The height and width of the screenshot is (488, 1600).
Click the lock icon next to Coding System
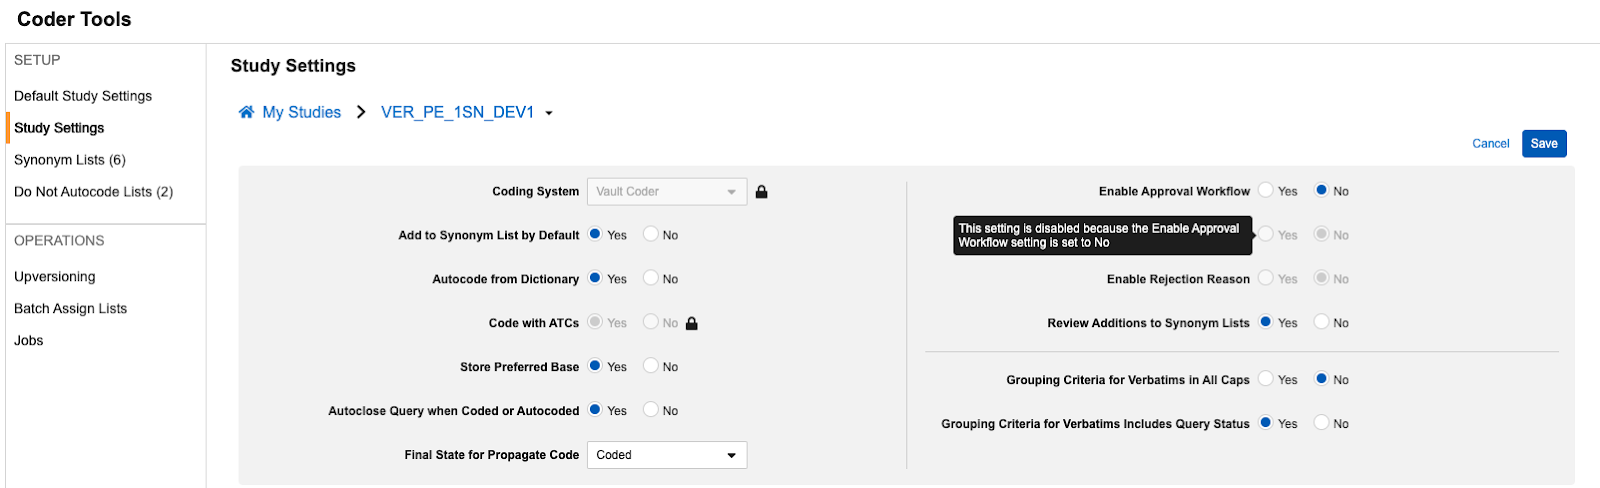(x=761, y=192)
